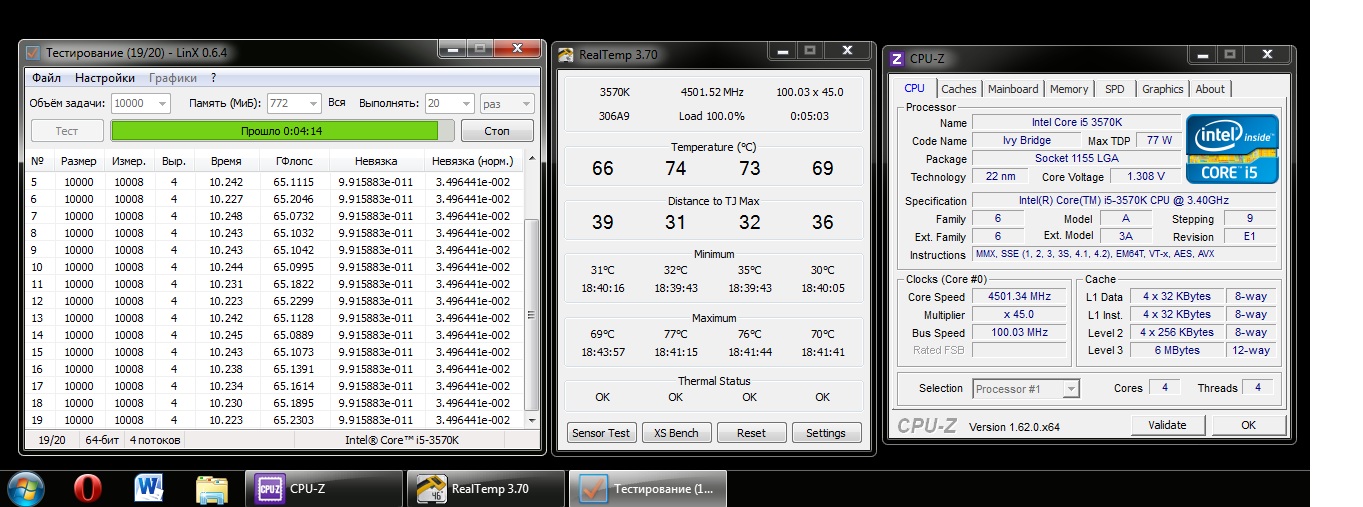The width and height of the screenshot is (1363, 507).
Task: Switch to the Mainboard tab in CPU-Z
Action: (1013, 89)
